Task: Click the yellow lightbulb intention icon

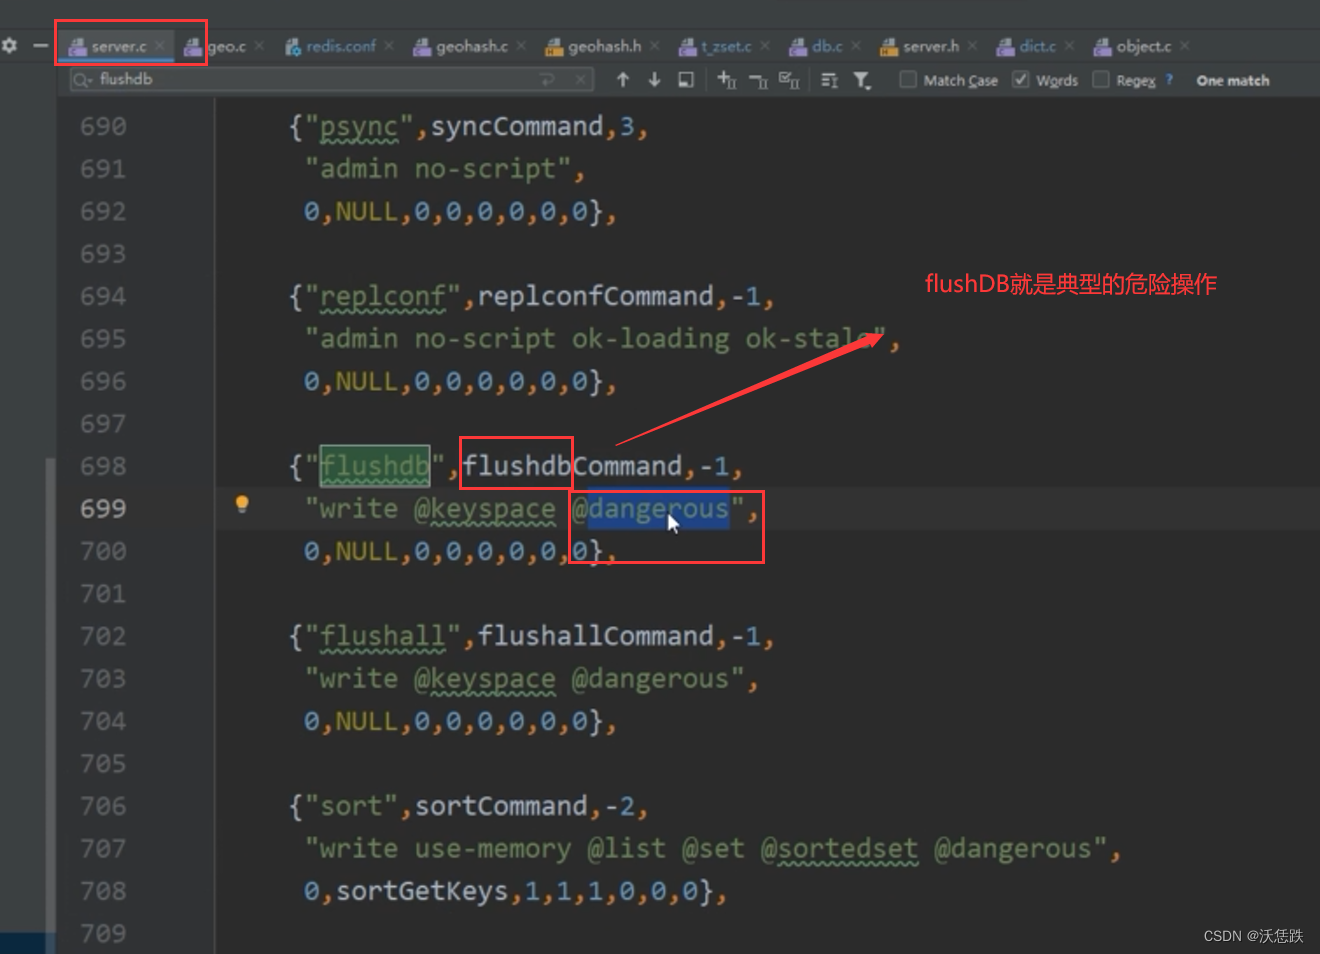Action: [x=242, y=504]
